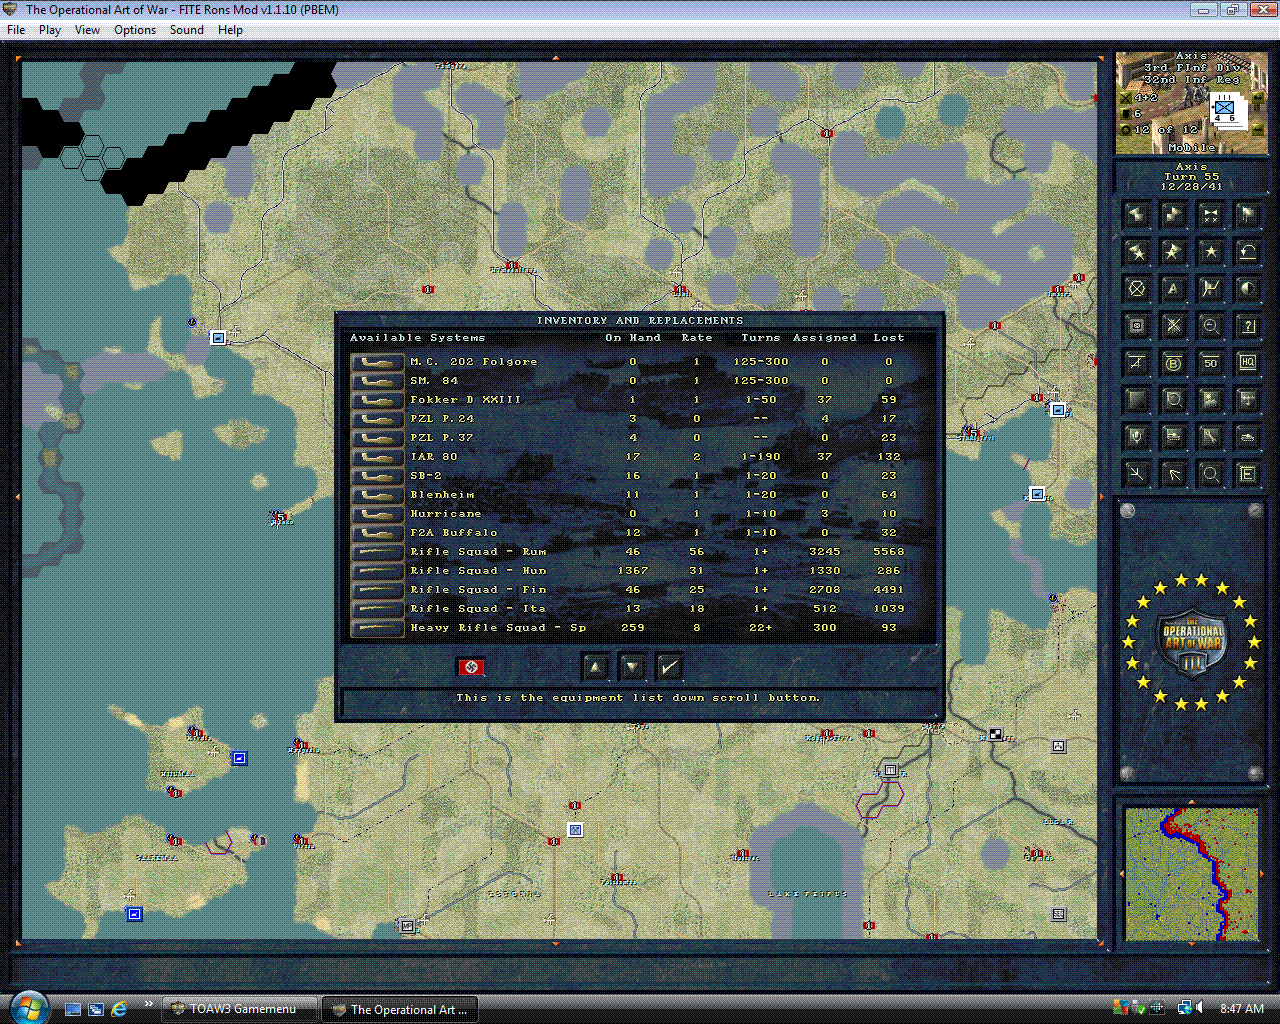The image size is (1280, 1024).
Task: Click the SM. 84 aircraft icon
Action: tap(377, 381)
